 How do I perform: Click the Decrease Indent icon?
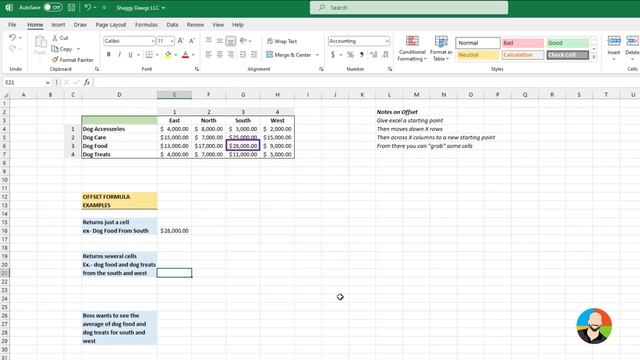tap(243, 54)
